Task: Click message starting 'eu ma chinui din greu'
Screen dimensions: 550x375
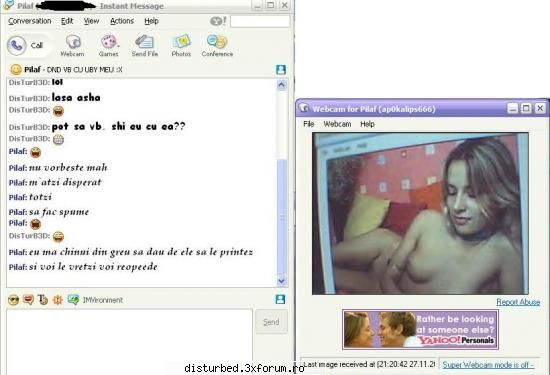Action: [141, 252]
